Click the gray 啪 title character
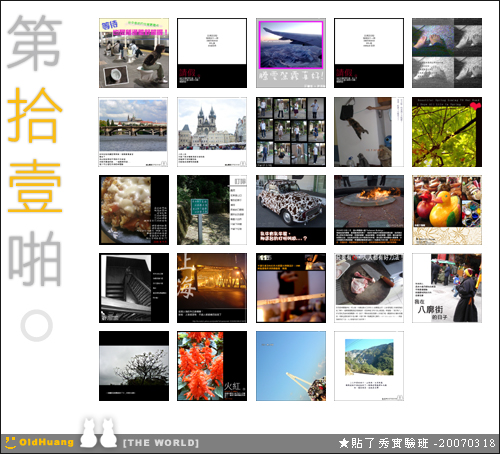The height and width of the screenshot is (454, 500). coord(35,258)
